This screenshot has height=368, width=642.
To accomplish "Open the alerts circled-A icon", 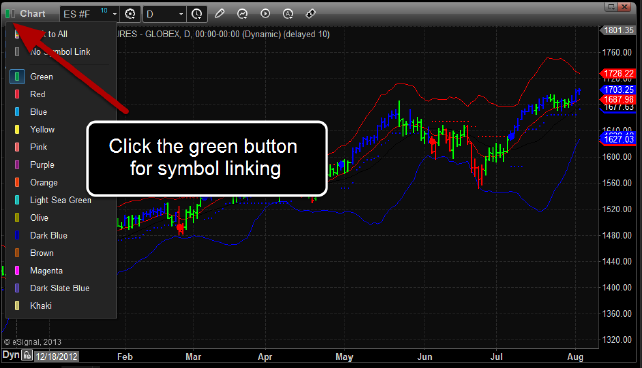I will [288, 14].
